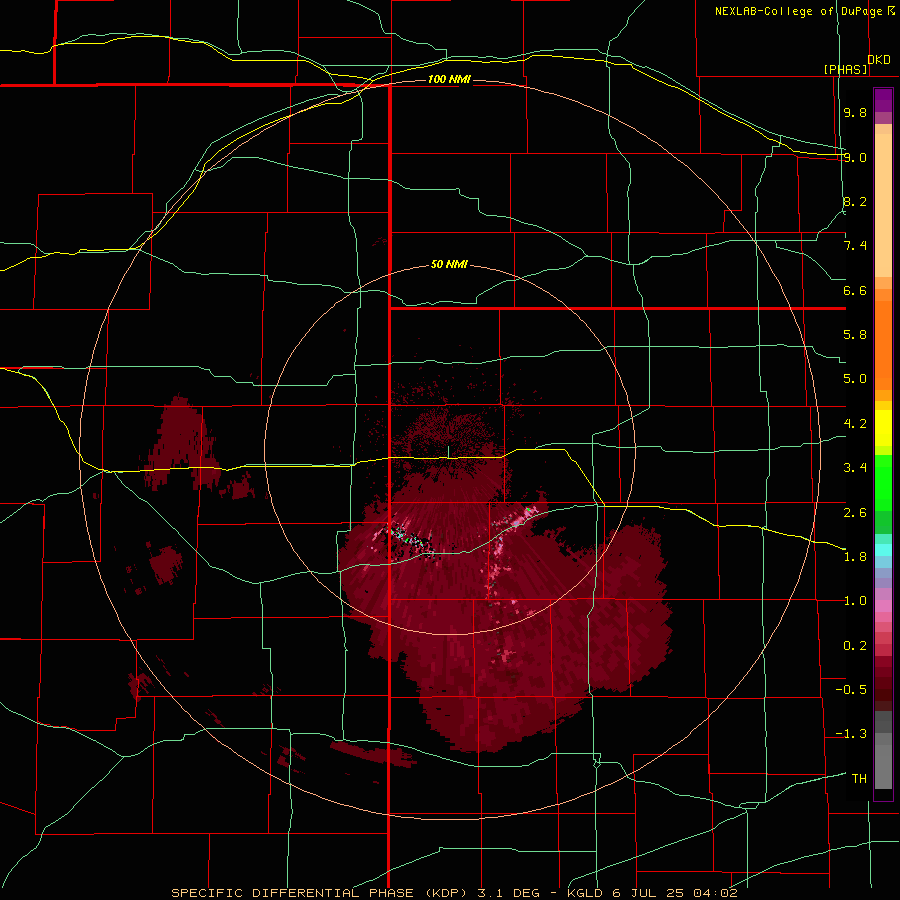This screenshot has width=900, height=900.
Task: Click the 9.8 value on the color scale
Action: [855, 112]
